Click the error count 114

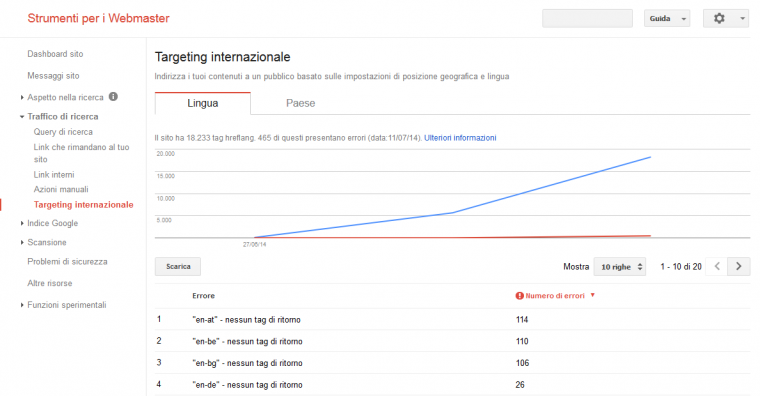pyautogui.click(x=522, y=320)
